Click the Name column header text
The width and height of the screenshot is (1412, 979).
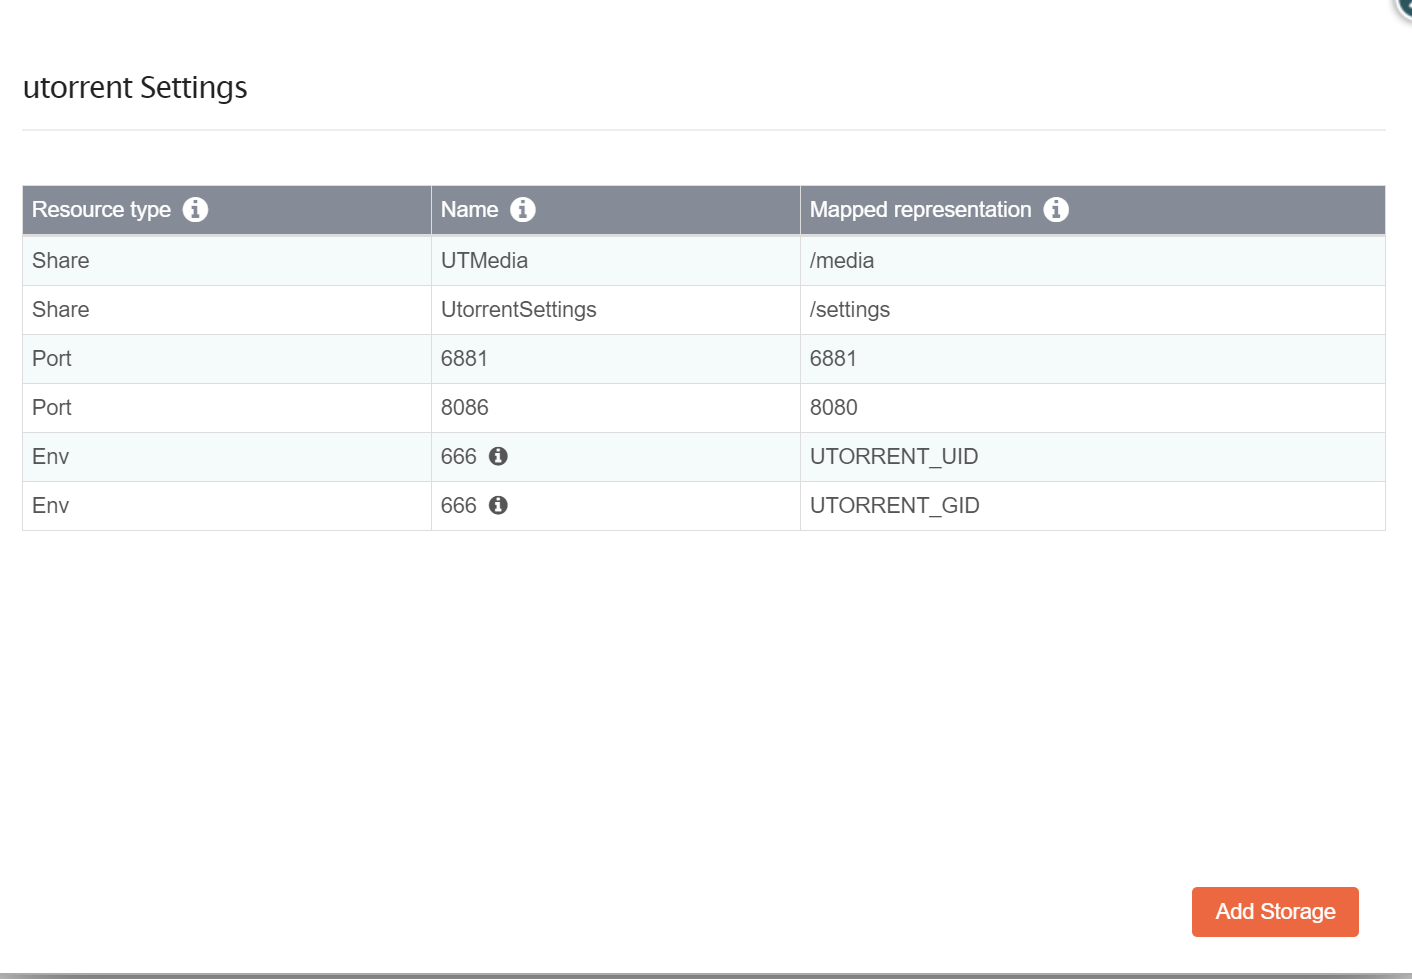tap(469, 210)
